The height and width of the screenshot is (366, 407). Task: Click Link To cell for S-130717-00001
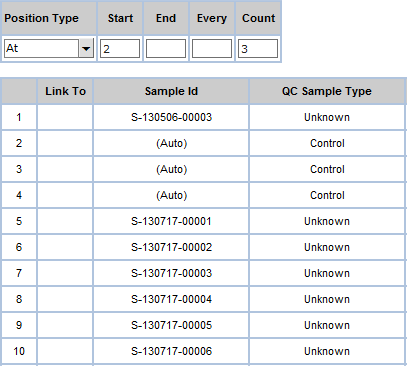click(x=65, y=221)
